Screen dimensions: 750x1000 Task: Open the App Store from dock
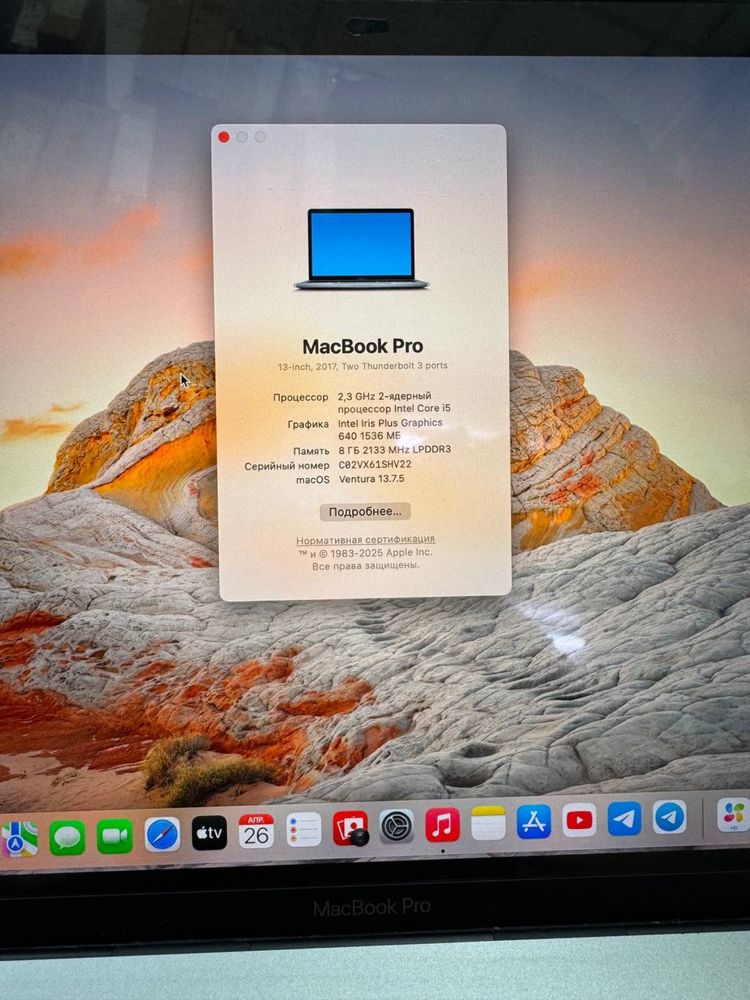(534, 821)
